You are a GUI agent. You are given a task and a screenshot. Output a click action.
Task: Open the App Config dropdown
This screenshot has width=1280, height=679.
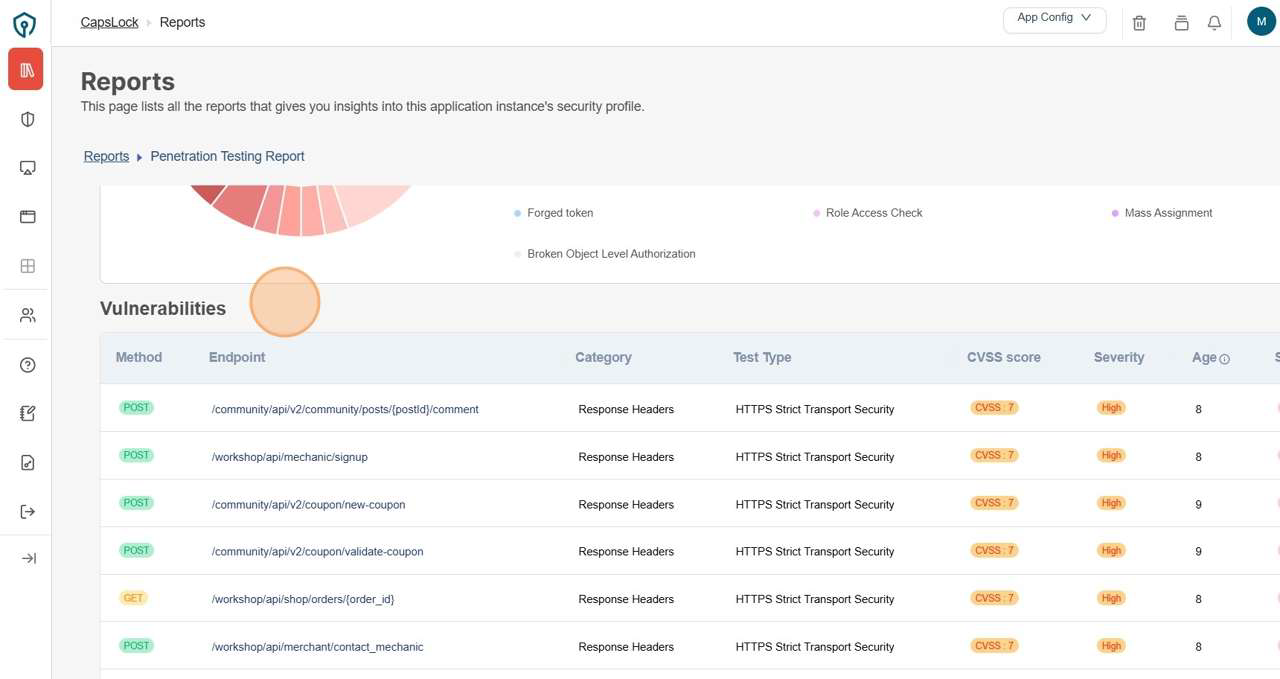point(1054,19)
